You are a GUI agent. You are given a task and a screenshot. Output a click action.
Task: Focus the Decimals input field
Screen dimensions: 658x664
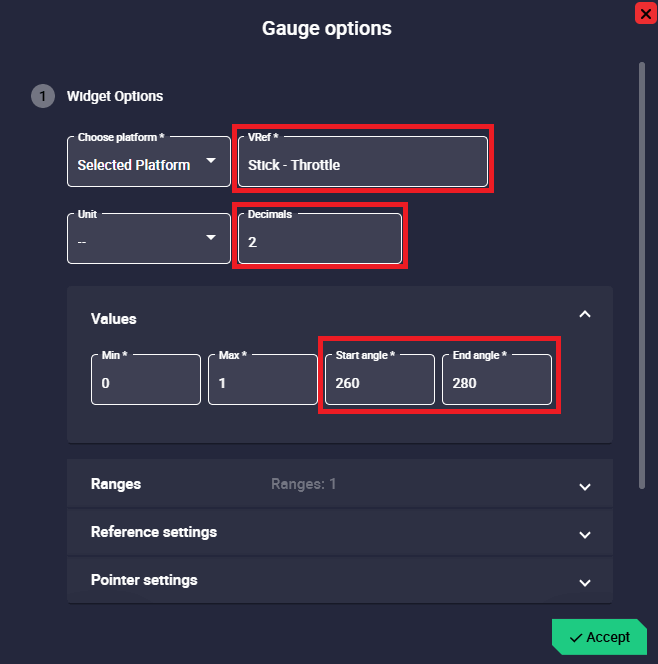coord(320,240)
